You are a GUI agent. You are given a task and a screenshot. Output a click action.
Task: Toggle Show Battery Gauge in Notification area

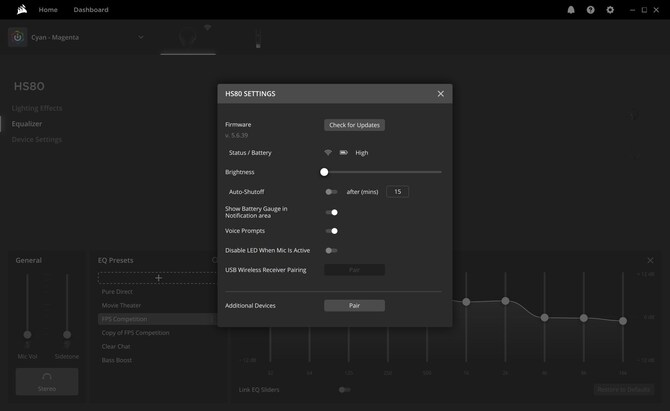[331, 212]
